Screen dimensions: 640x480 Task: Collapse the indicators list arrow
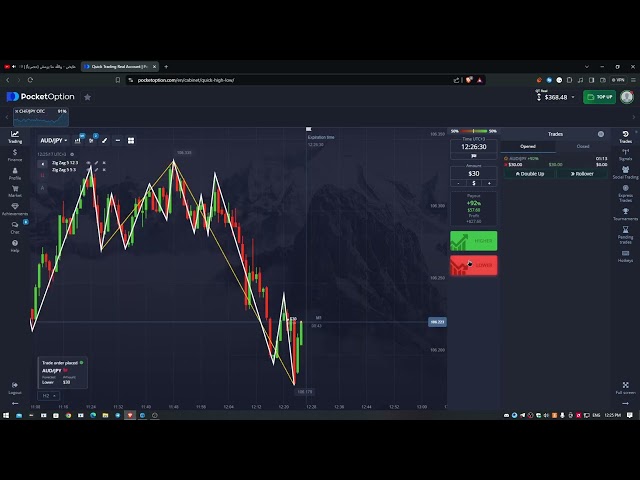click(42, 164)
